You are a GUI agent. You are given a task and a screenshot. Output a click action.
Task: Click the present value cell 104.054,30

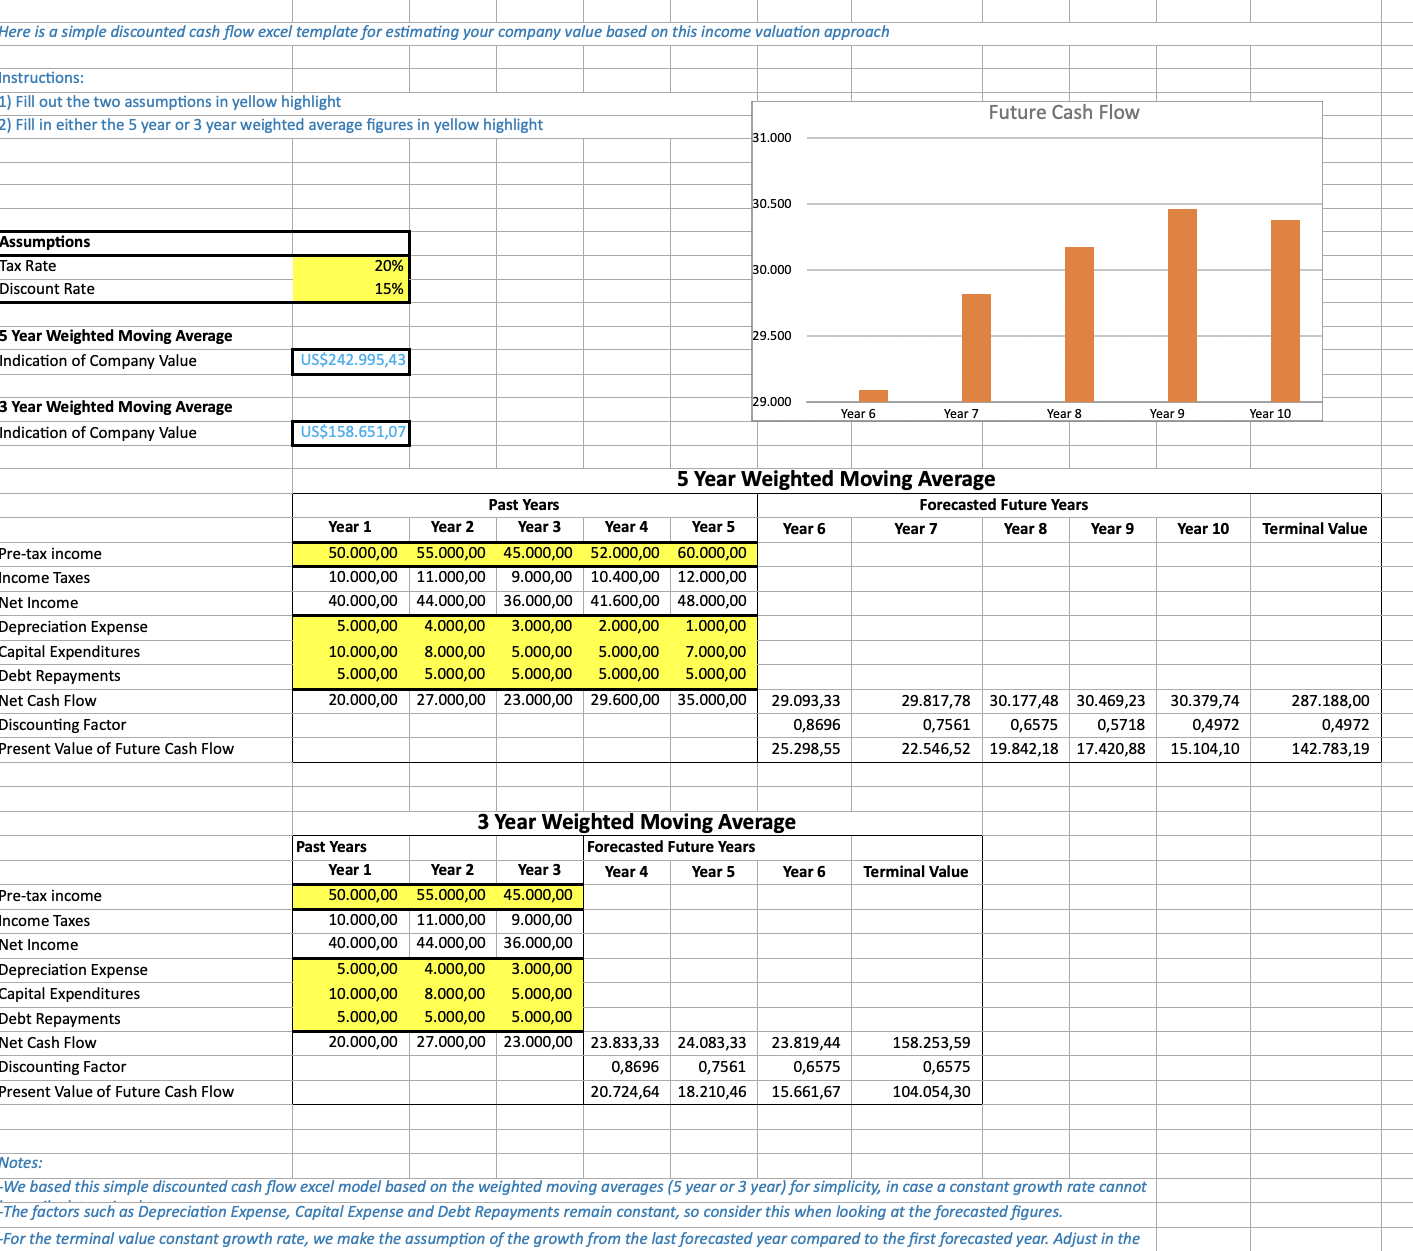point(916,1092)
